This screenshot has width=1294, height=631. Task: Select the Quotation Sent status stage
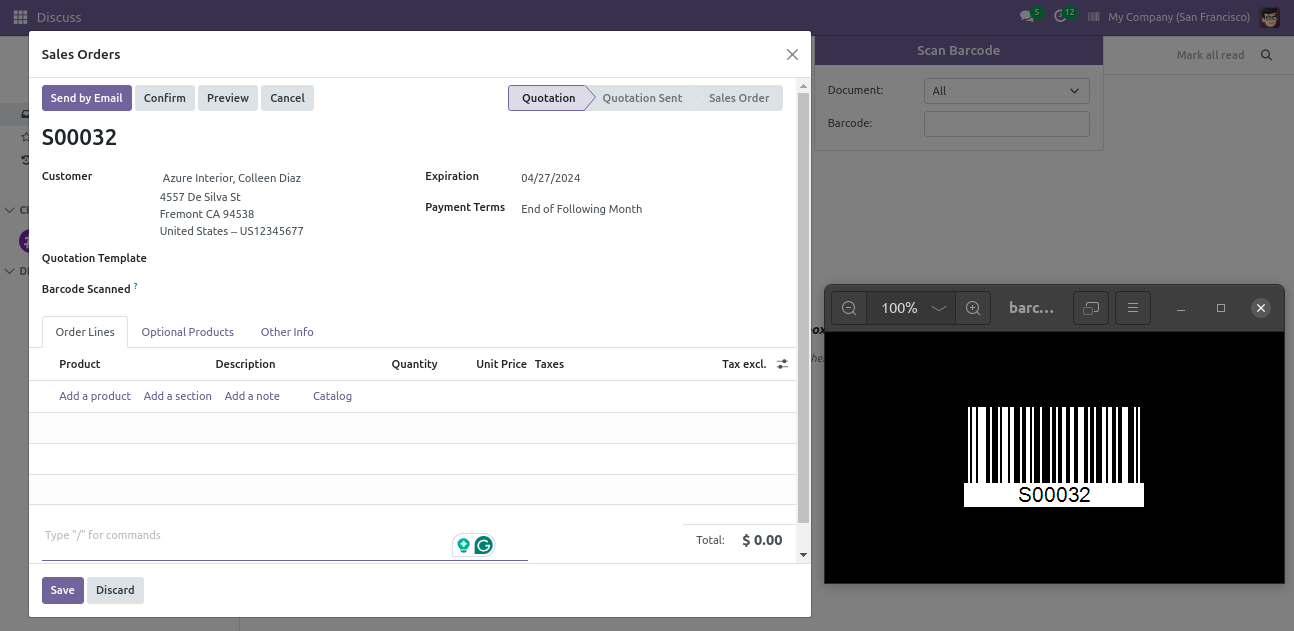coord(642,98)
